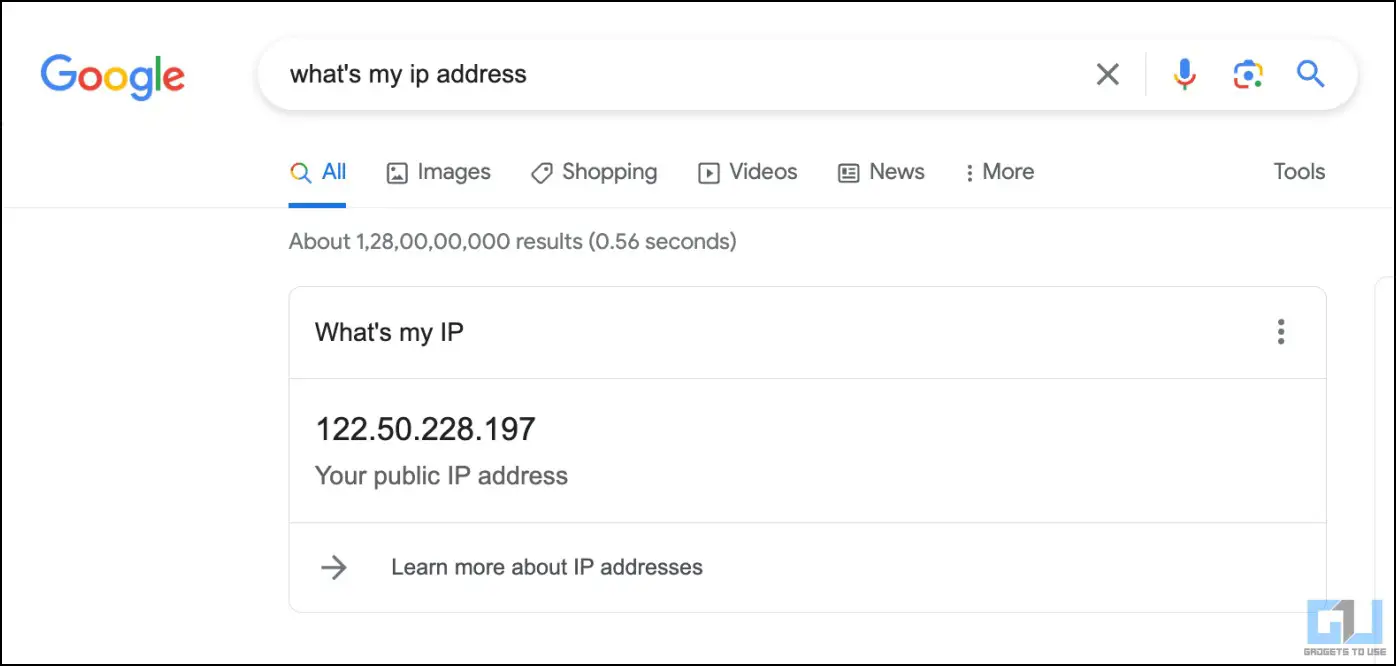The height and width of the screenshot is (666, 1396).
Task: Expand the More search categories menu
Action: pyautogui.click(x=999, y=172)
